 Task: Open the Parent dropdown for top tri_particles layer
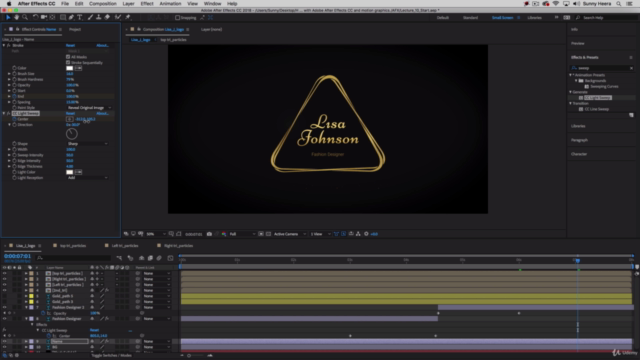coord(156,273)
